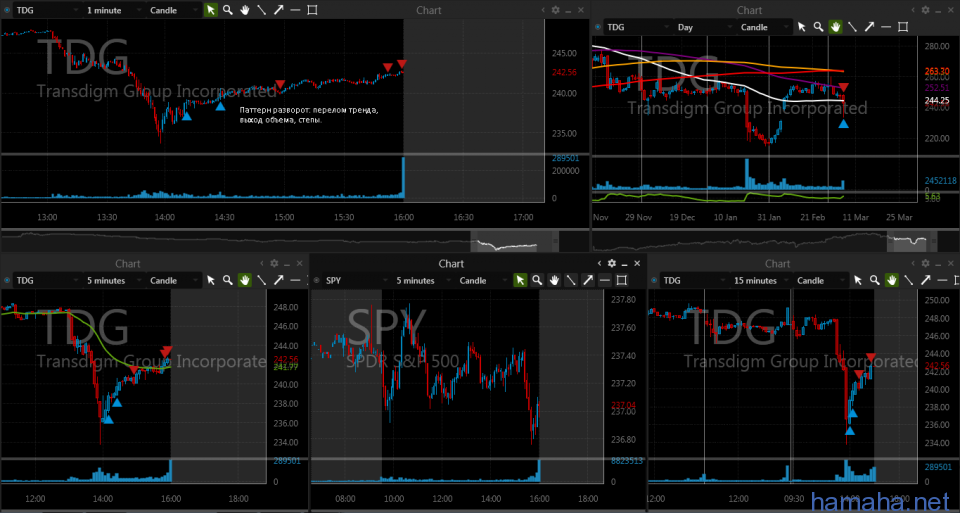
Task: Pick the trend line tool in SPY chart
Action: click(571, 280)
